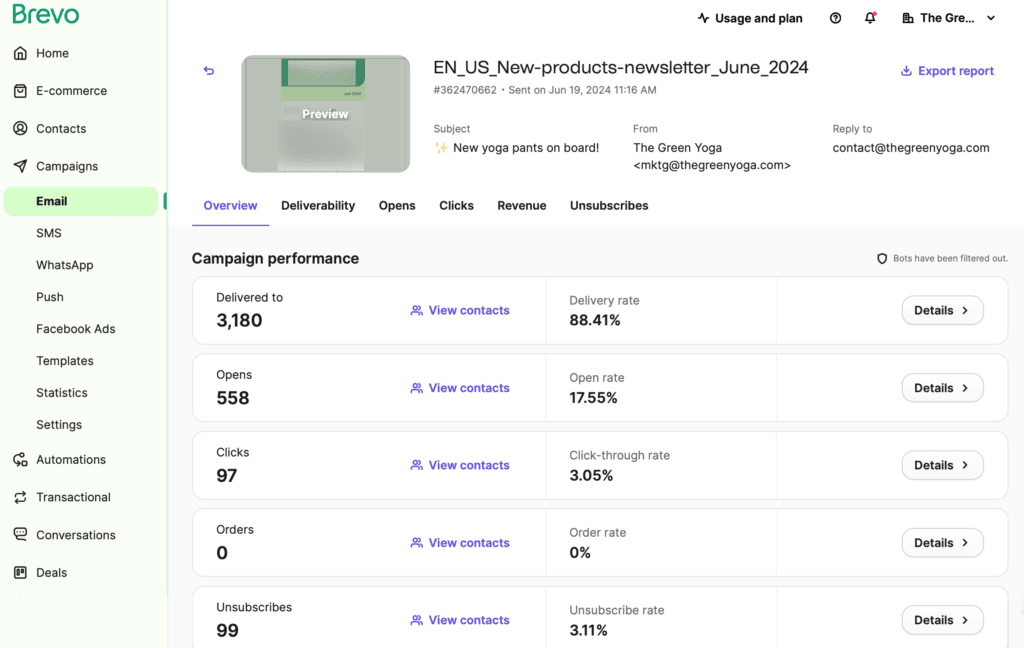Click the Home house icon
This screenshot has height=648, width=1024.
pyautogui.click(x=20, y=53)
